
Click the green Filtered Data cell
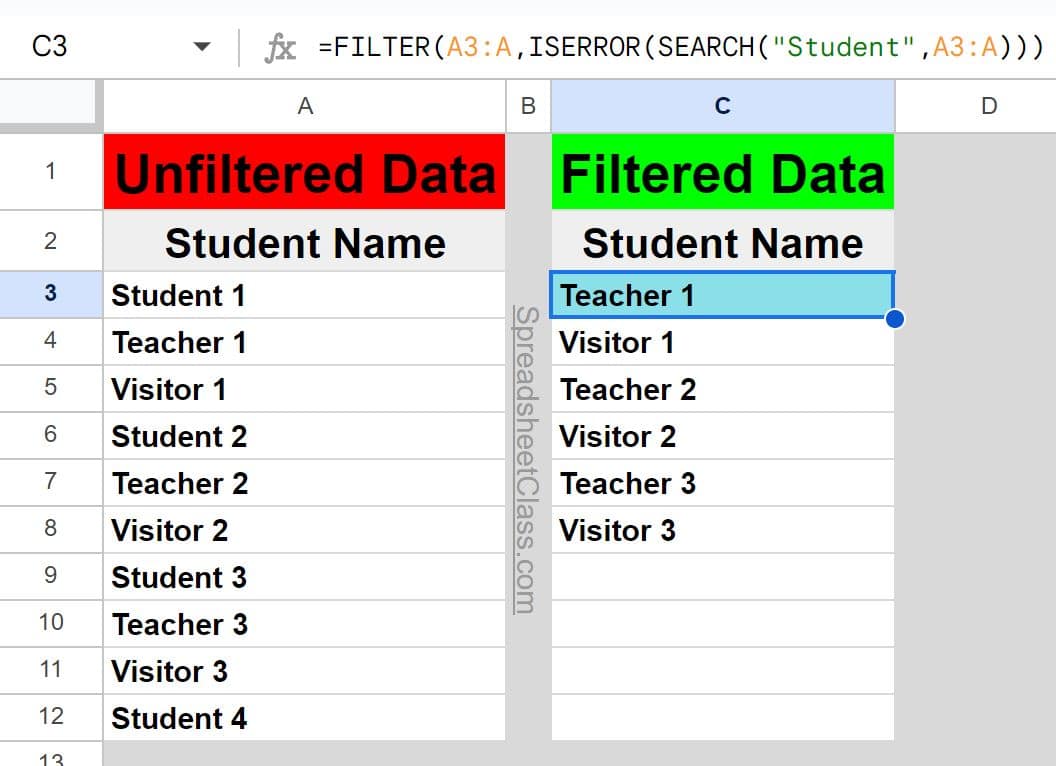click(722, 171)
